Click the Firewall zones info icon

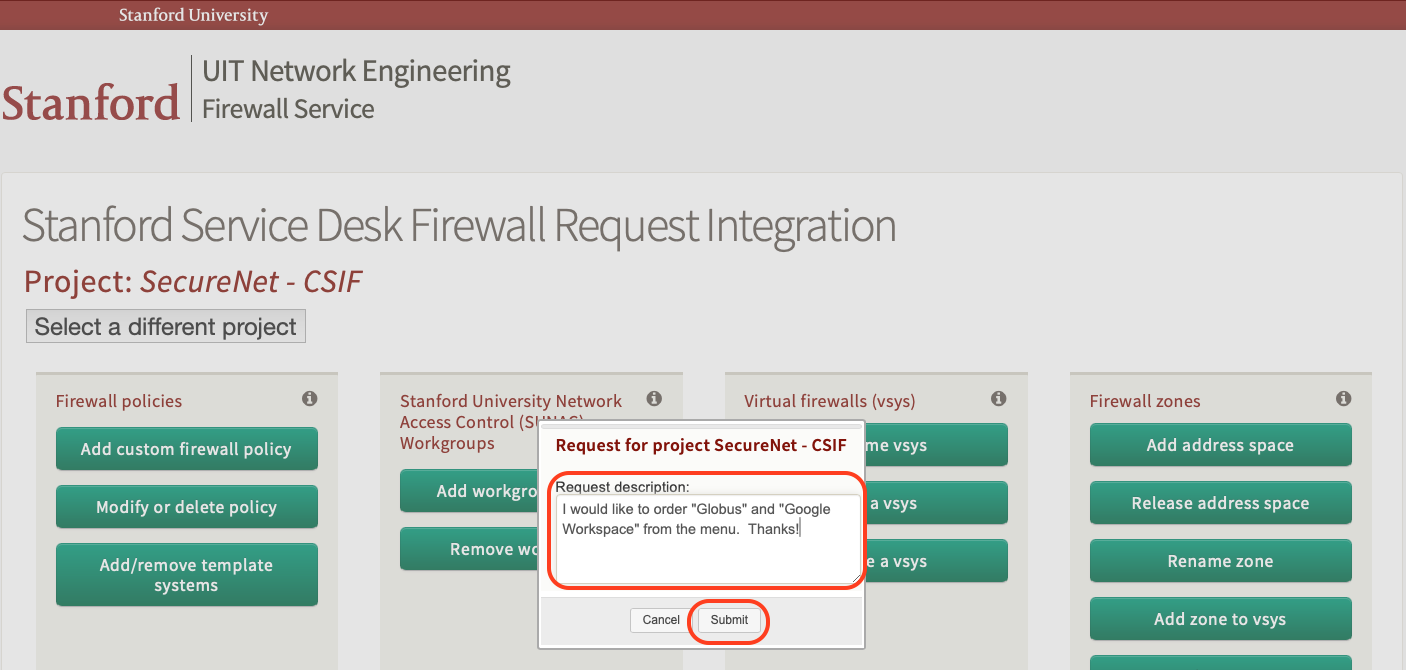click(x=1343, y=399)
